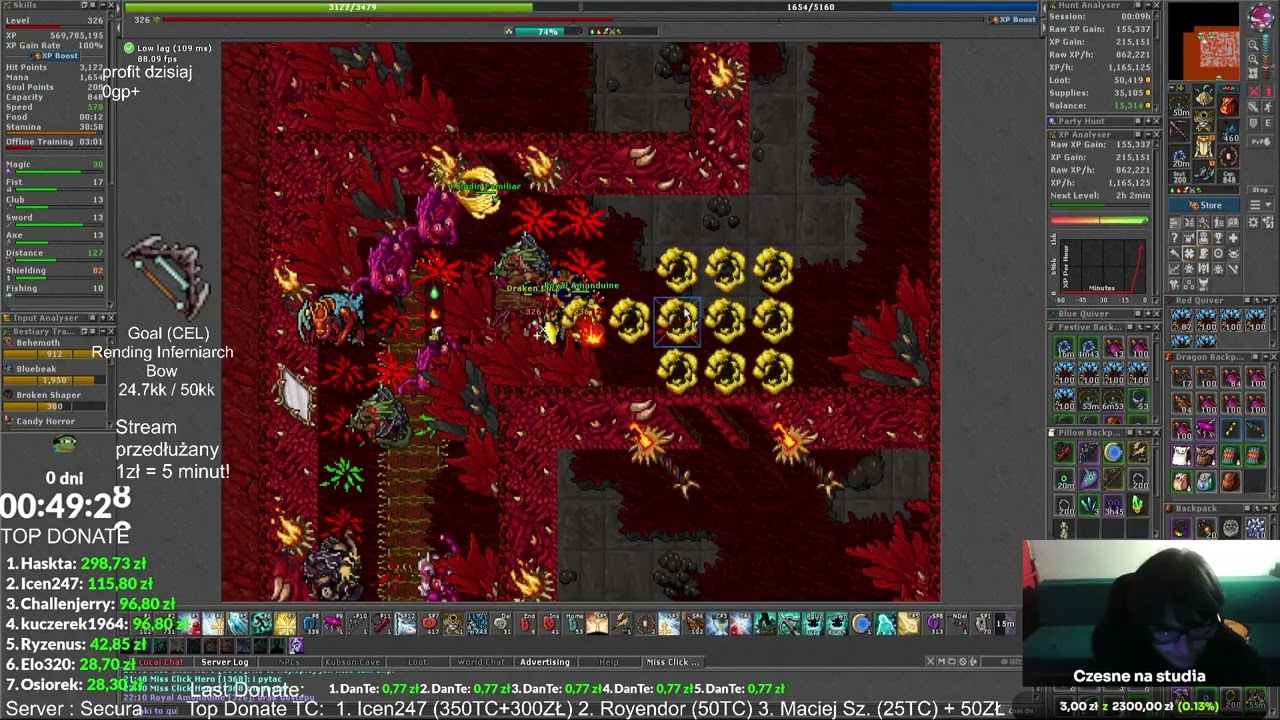This screenshot has width=1280, height=720.
Task: Click the white sheep bag in Dragon Backpack
Action: (1182, 456)
